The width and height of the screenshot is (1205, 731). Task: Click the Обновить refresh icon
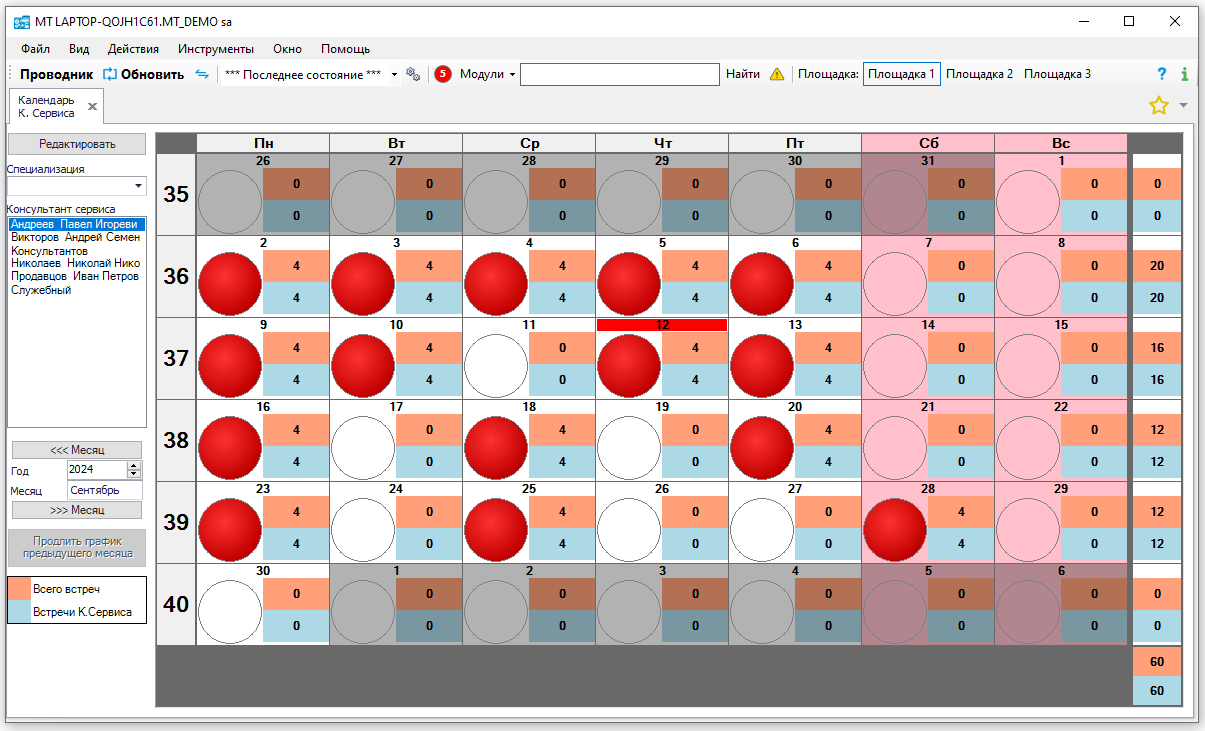coord(110,74)
